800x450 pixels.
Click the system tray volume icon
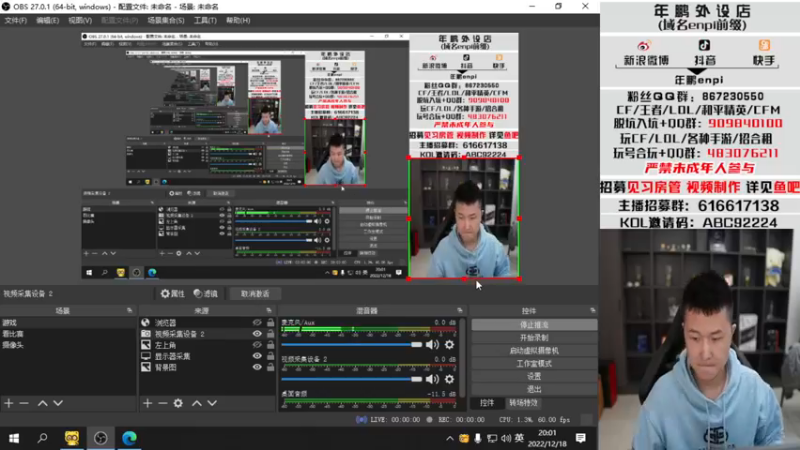[506, 438]
